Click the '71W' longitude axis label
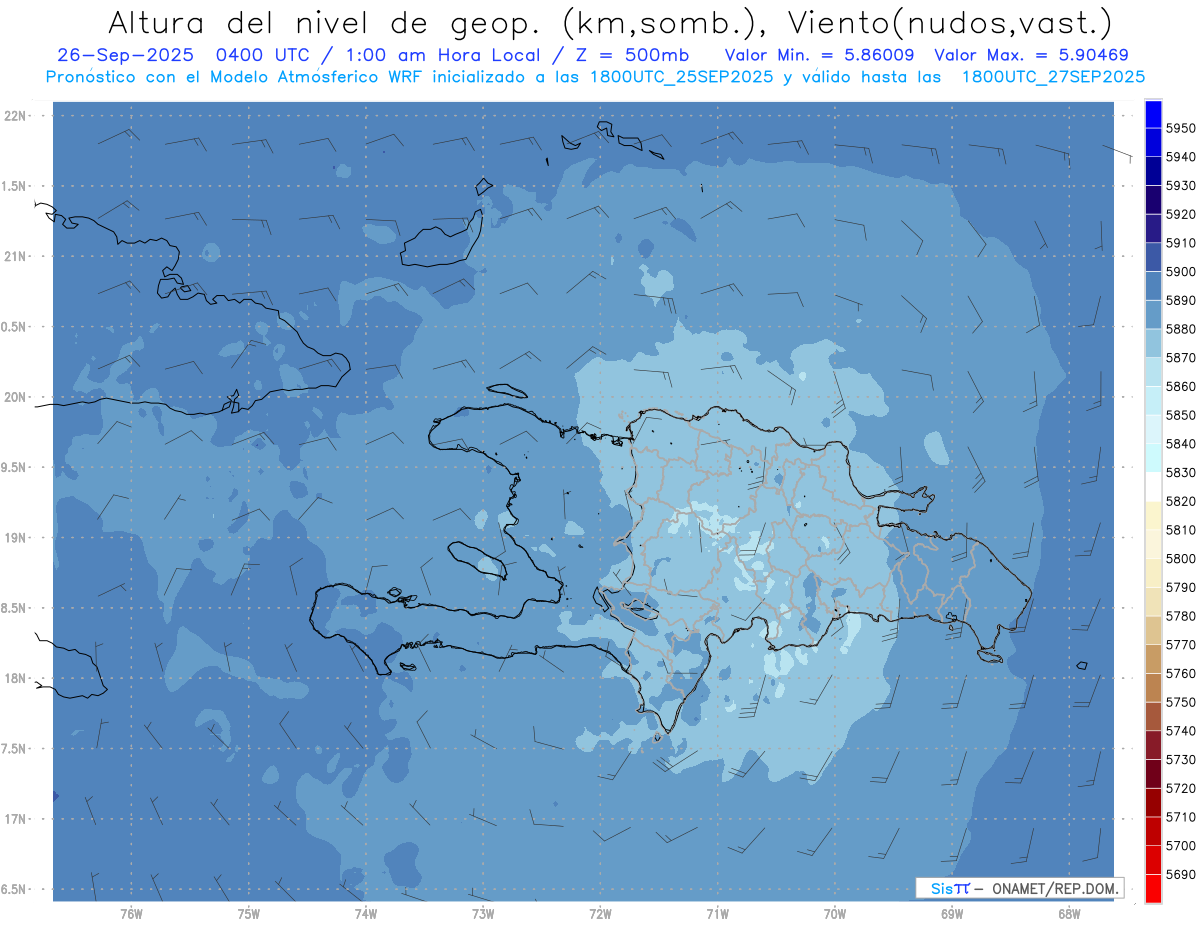The height and width of the screenshot is (927, 1200). pos(717,913)
